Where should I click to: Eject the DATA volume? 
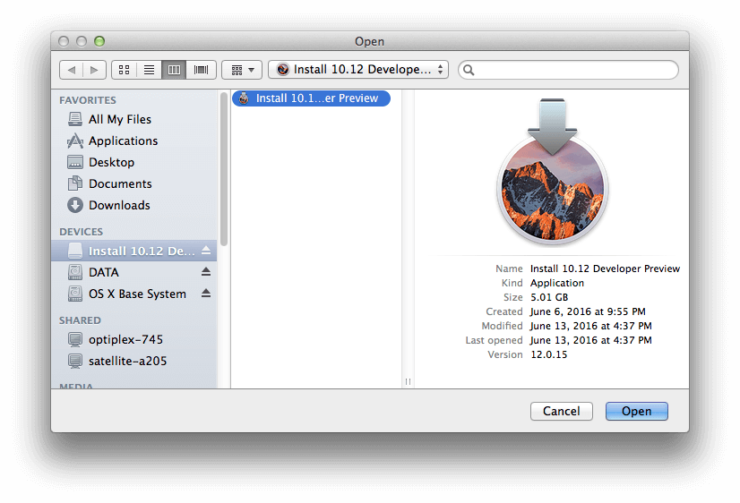[x=206, y=272]
